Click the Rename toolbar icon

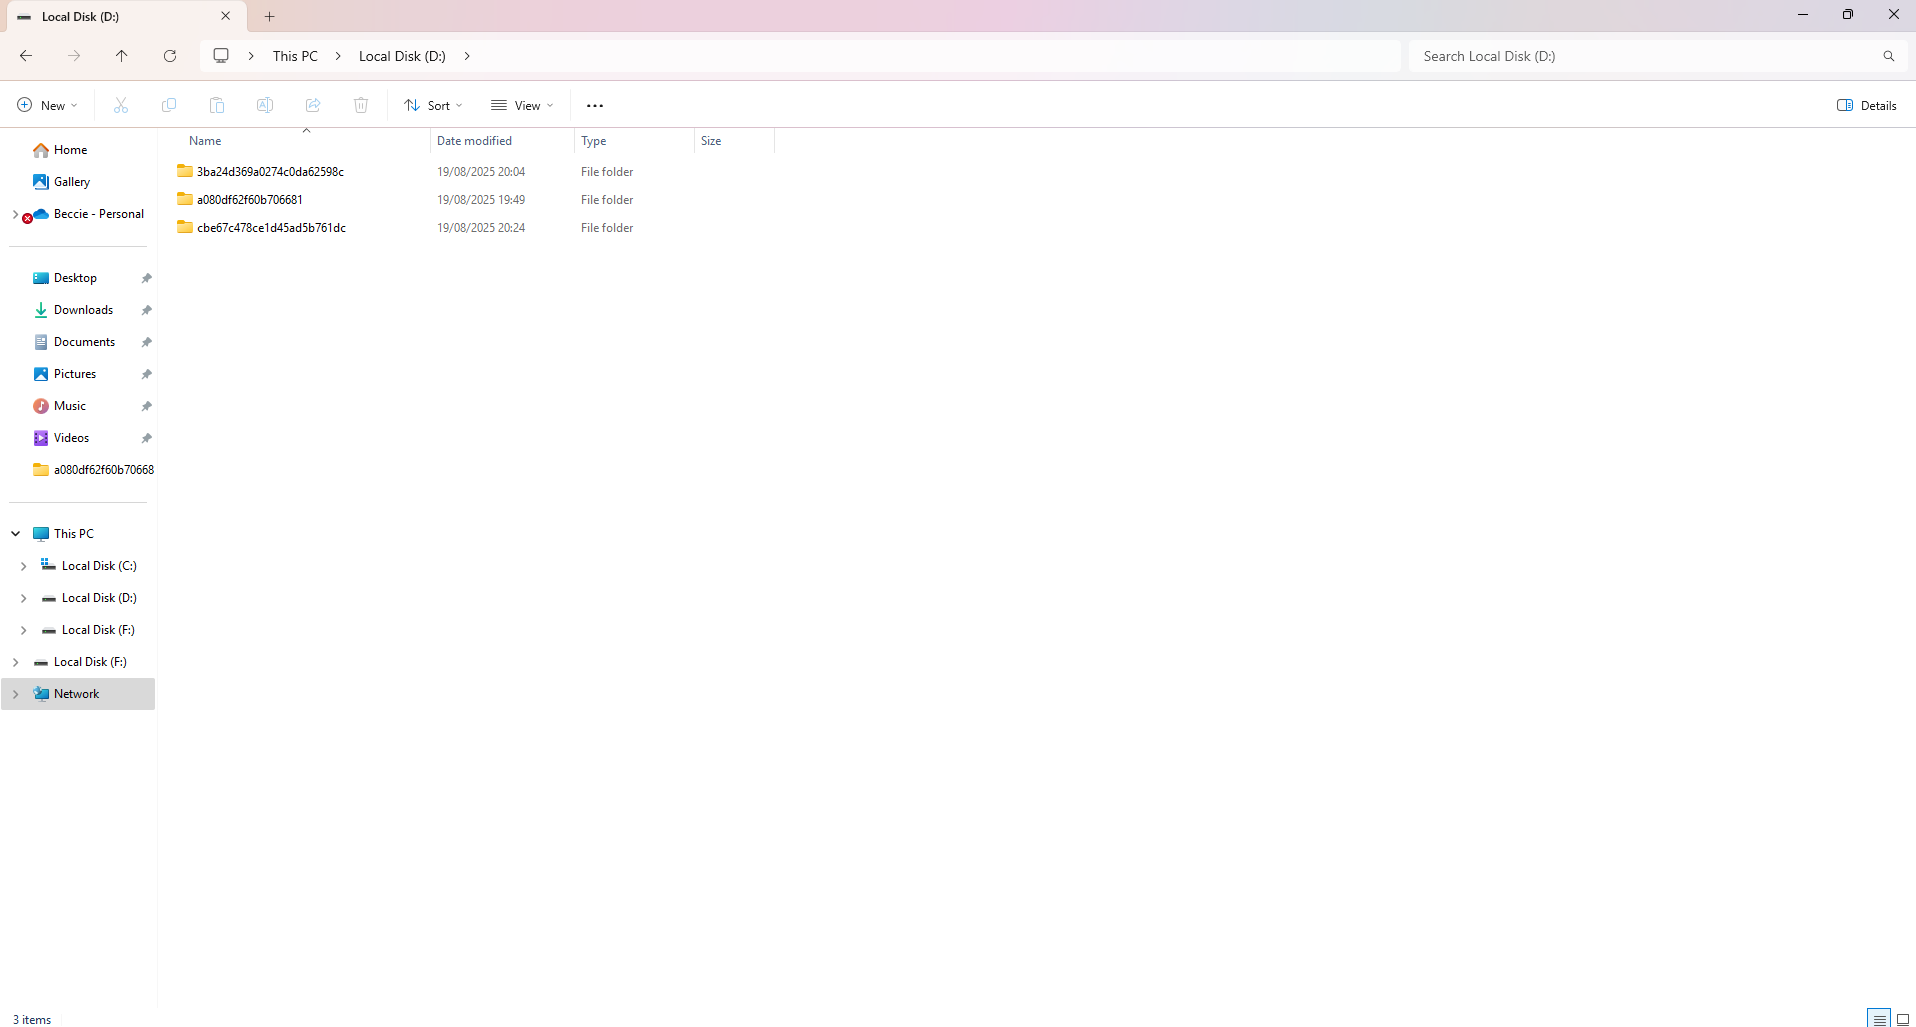coord(264,105)
